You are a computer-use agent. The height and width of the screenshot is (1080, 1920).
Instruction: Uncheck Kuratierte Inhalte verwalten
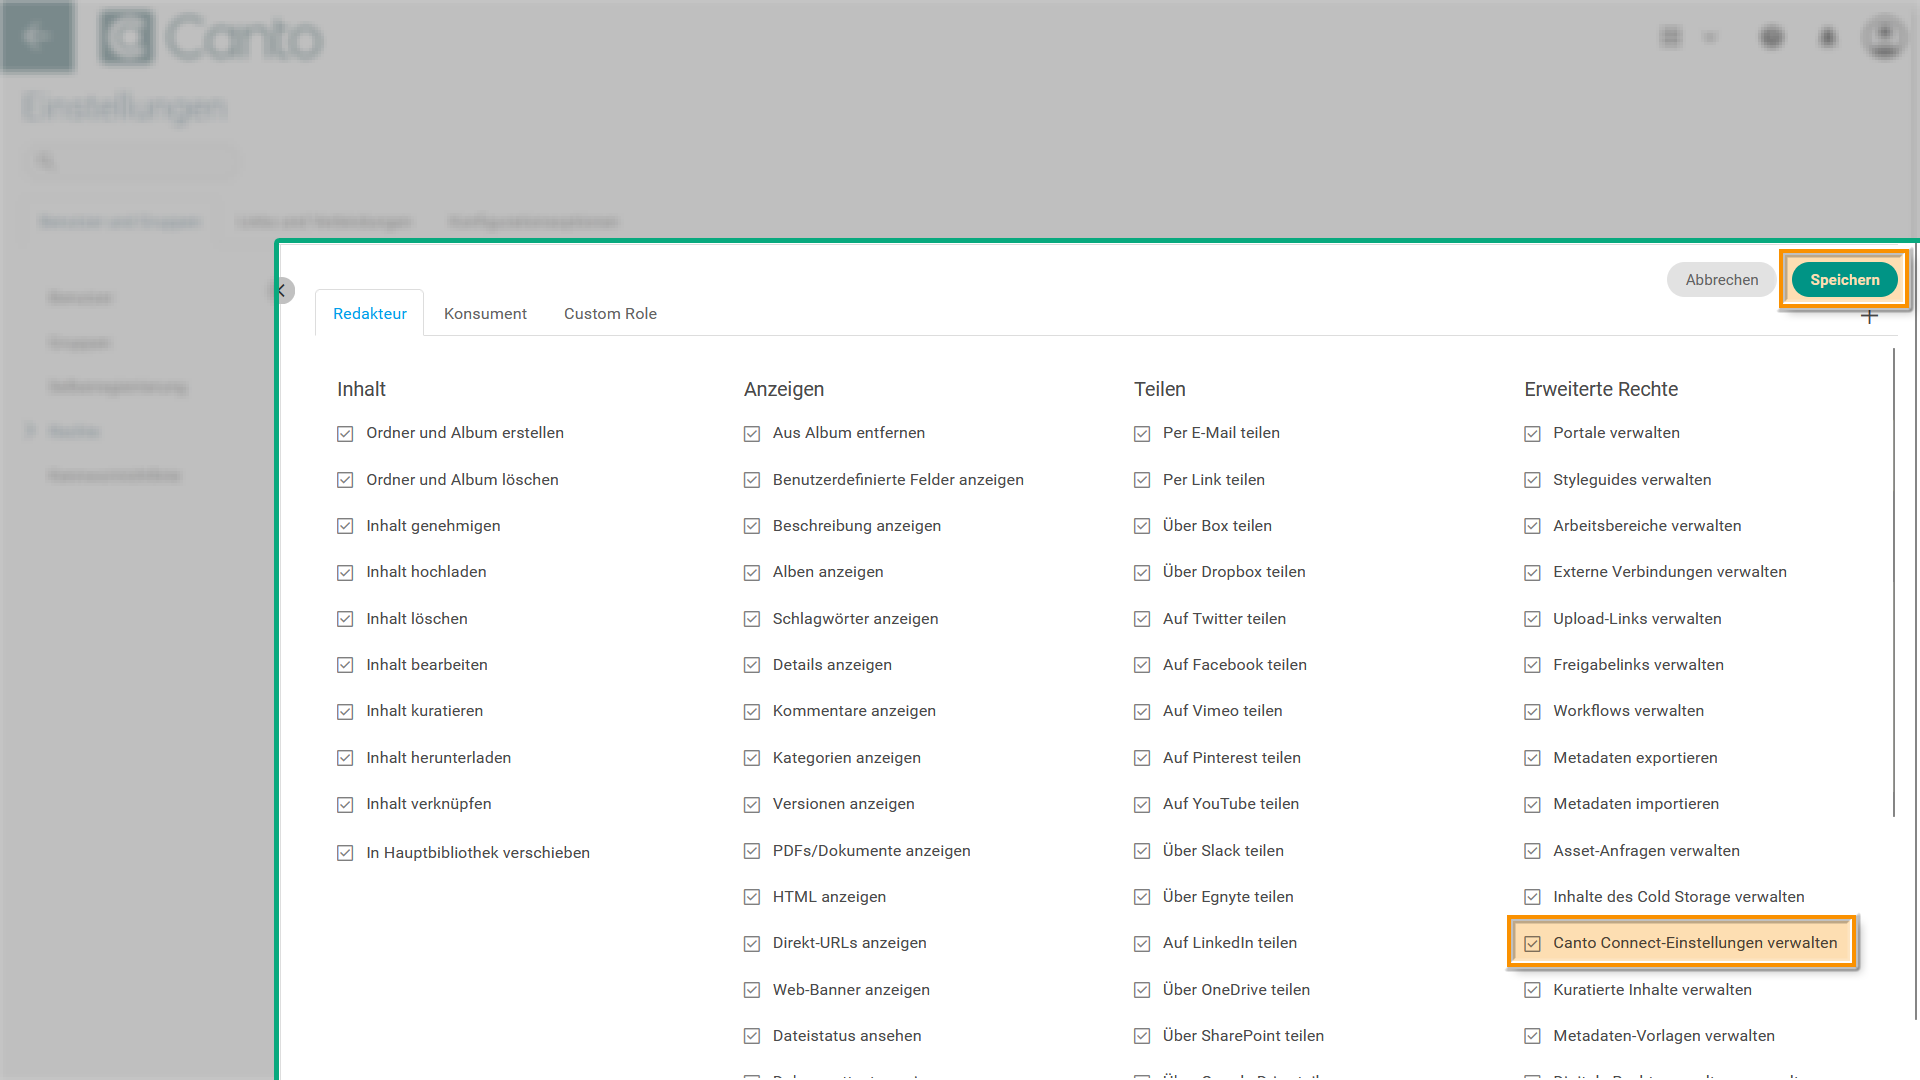click(1532, 990)
